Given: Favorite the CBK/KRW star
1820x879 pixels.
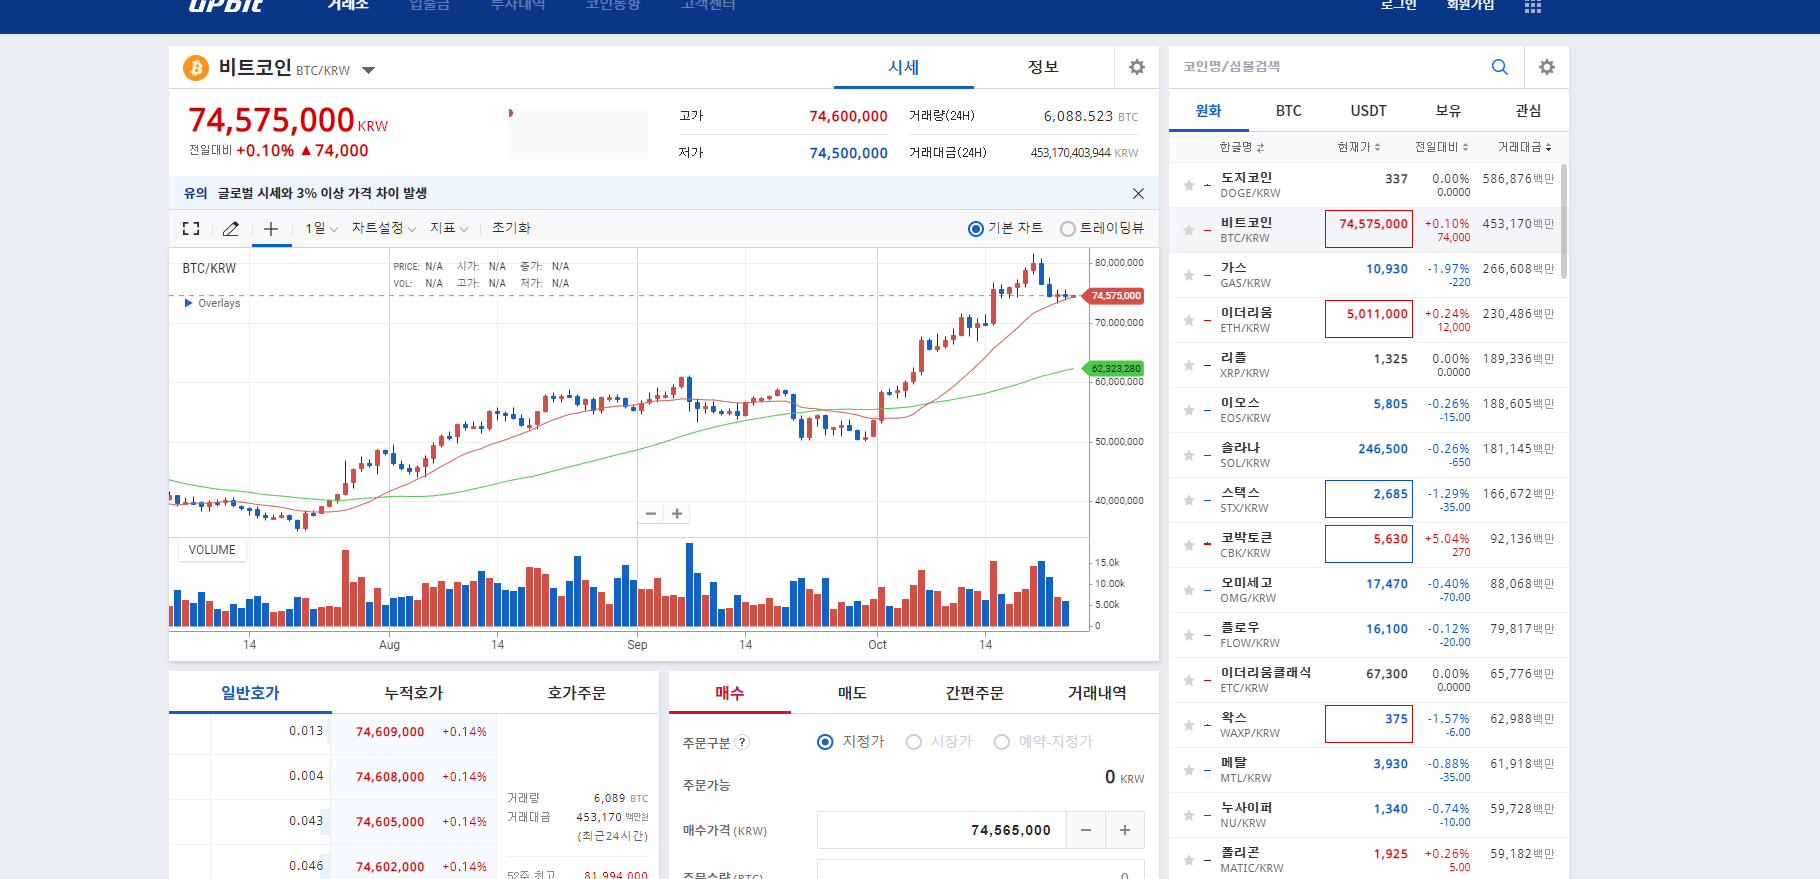Looking at the screenshot, I should pos(1189,545).
